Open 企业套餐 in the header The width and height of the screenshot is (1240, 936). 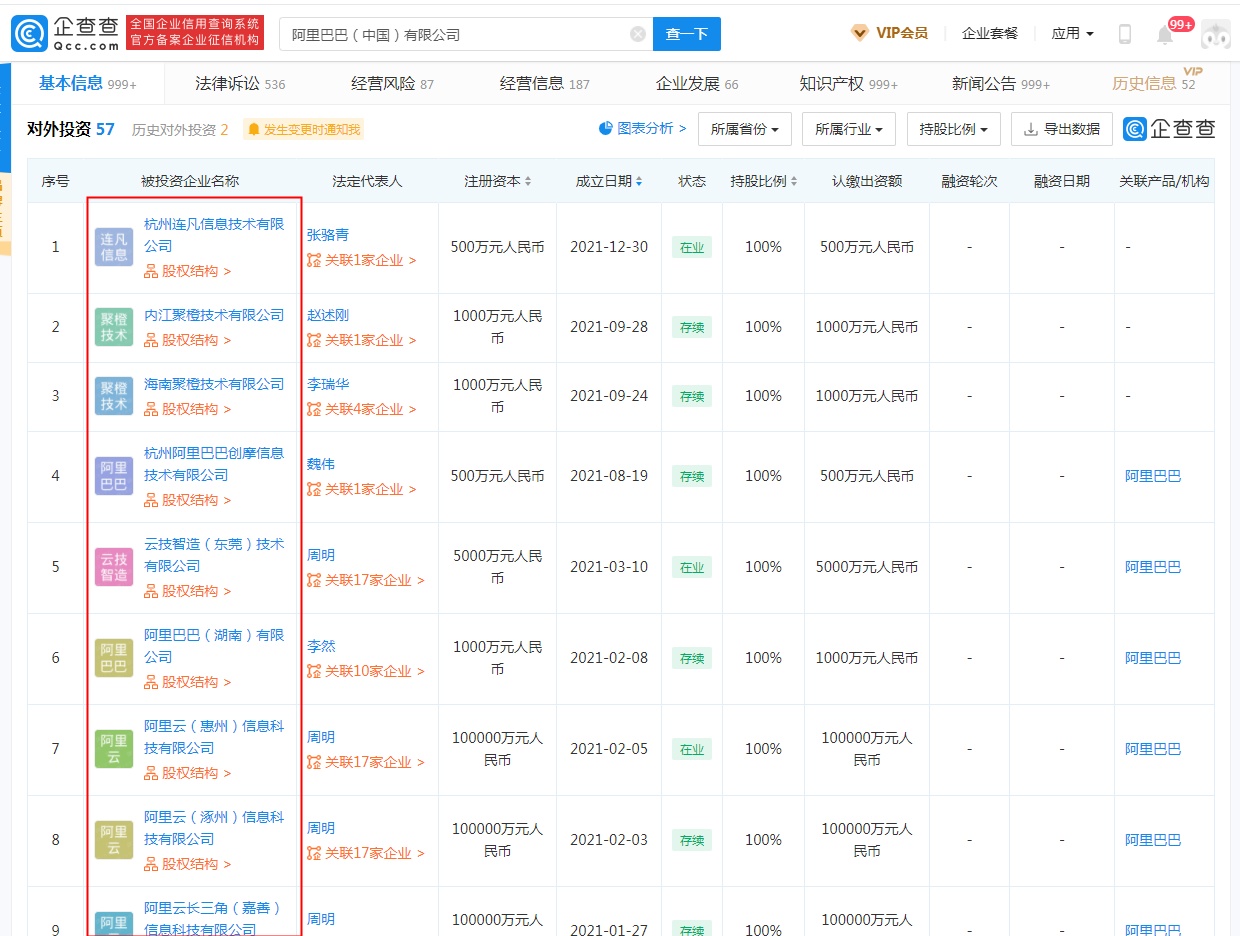click(x=989, y=33)
